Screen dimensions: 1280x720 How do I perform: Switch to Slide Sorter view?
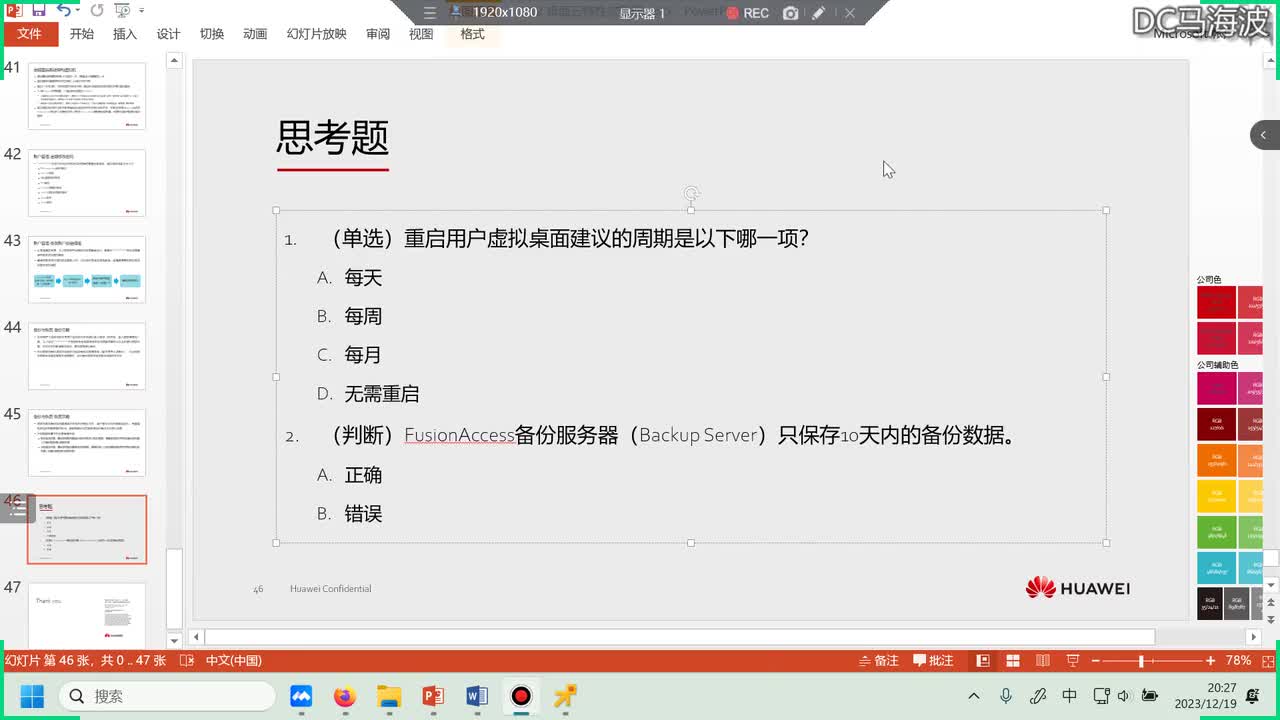(x=1013, y=661)
